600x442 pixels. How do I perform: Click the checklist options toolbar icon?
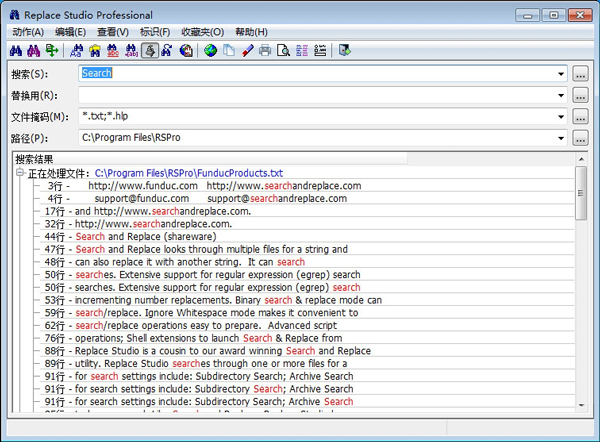coord(320,51)
